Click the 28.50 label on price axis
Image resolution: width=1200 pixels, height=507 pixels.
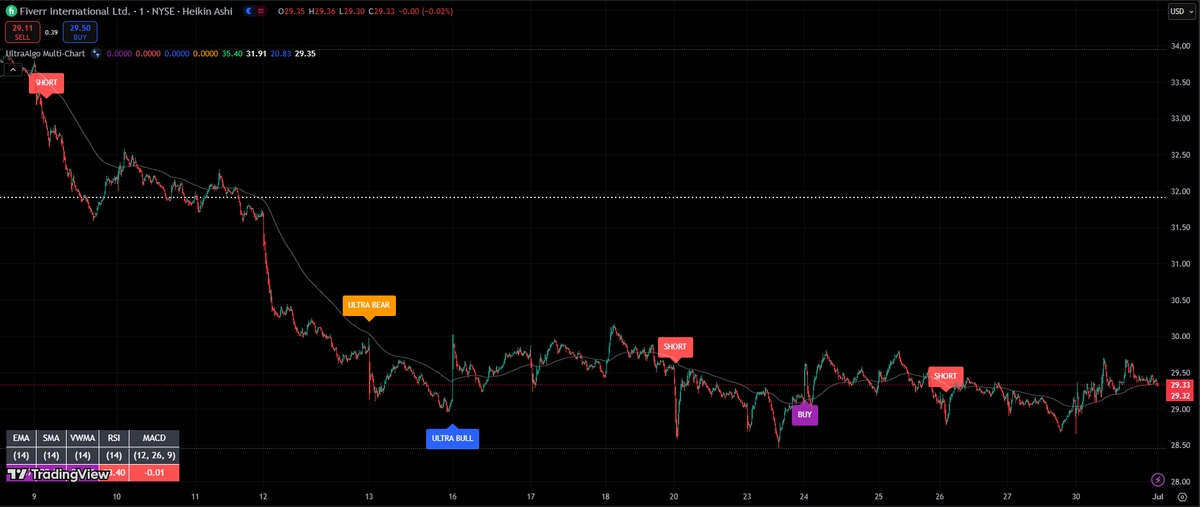click(1180, 445)
